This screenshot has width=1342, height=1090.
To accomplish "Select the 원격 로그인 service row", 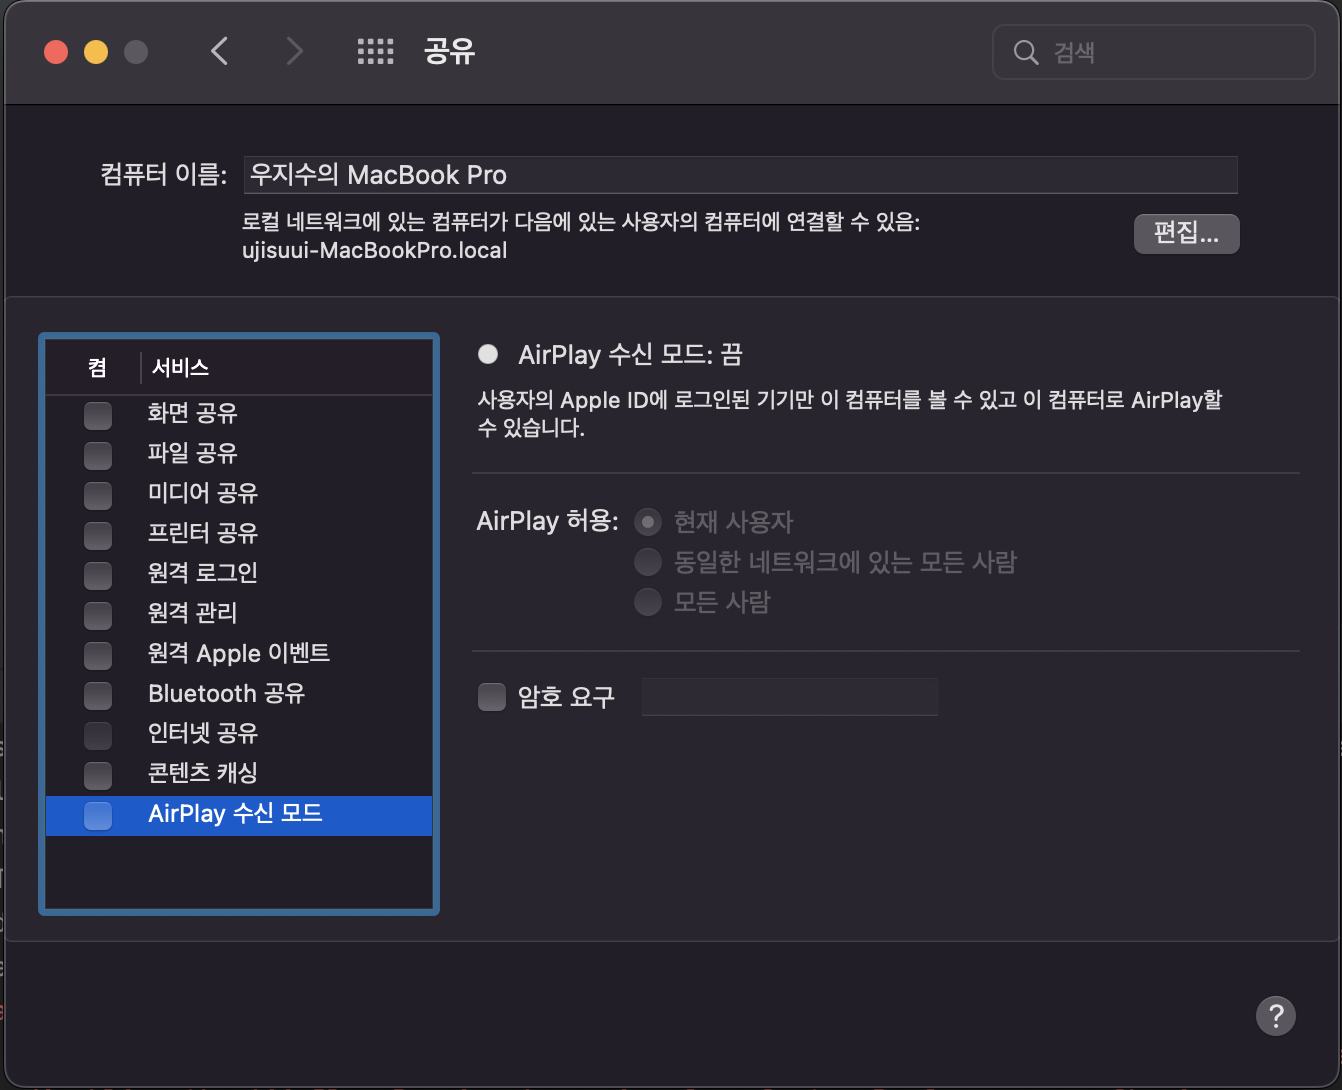I will tap(239, 574).
